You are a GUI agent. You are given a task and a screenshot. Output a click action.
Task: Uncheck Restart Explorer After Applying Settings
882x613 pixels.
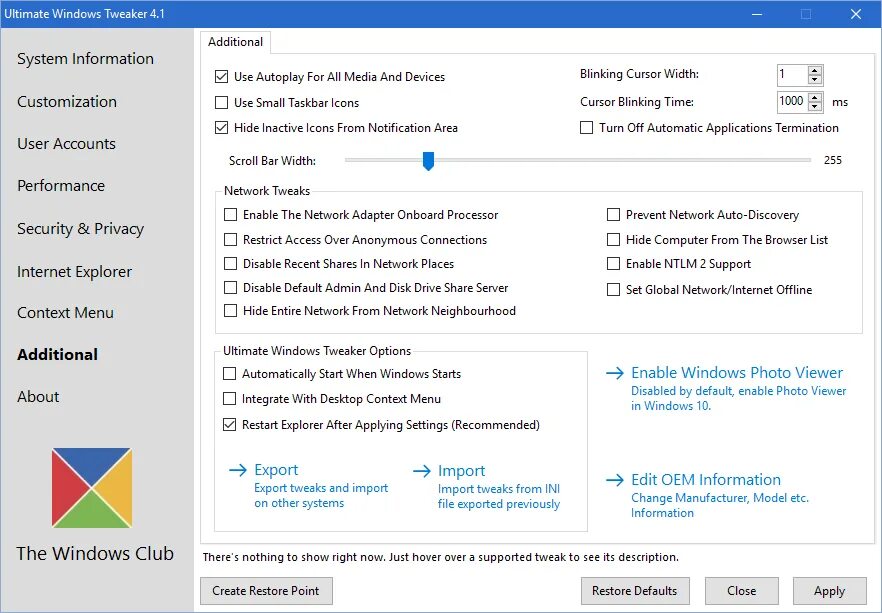(228, 425)
